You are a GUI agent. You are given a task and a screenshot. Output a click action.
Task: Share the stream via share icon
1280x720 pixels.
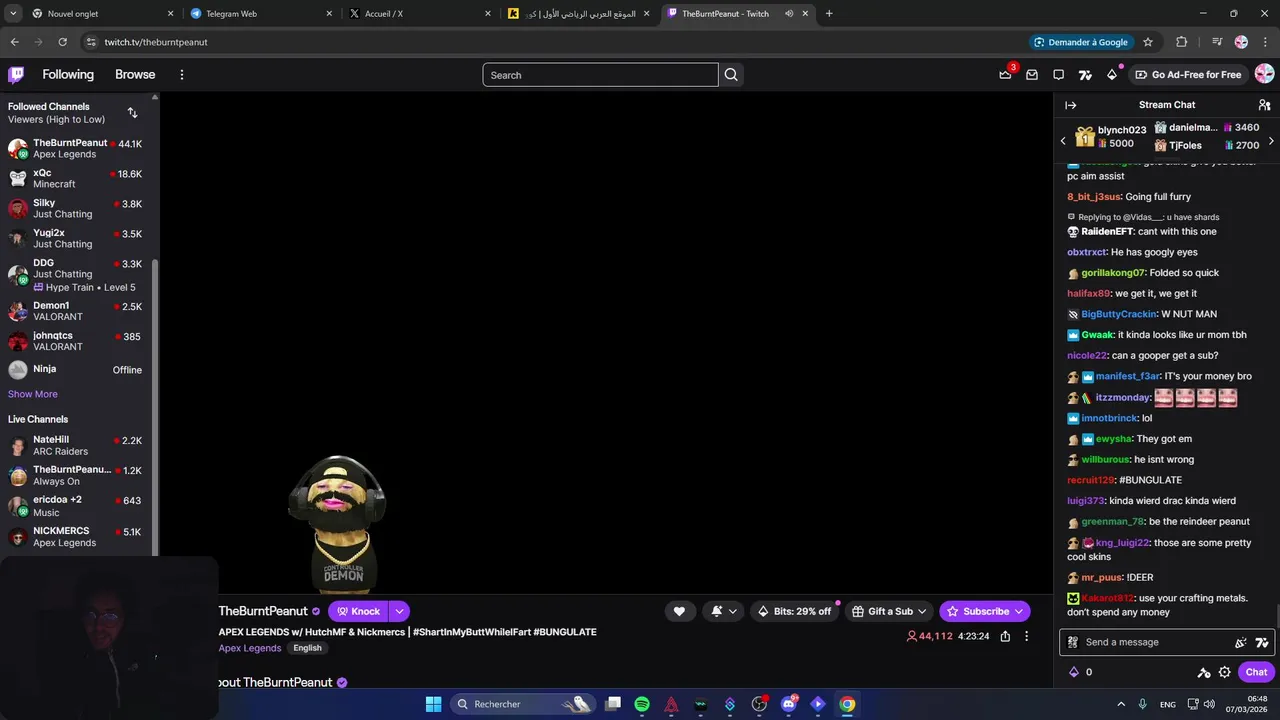click(x=1005, y=636)
